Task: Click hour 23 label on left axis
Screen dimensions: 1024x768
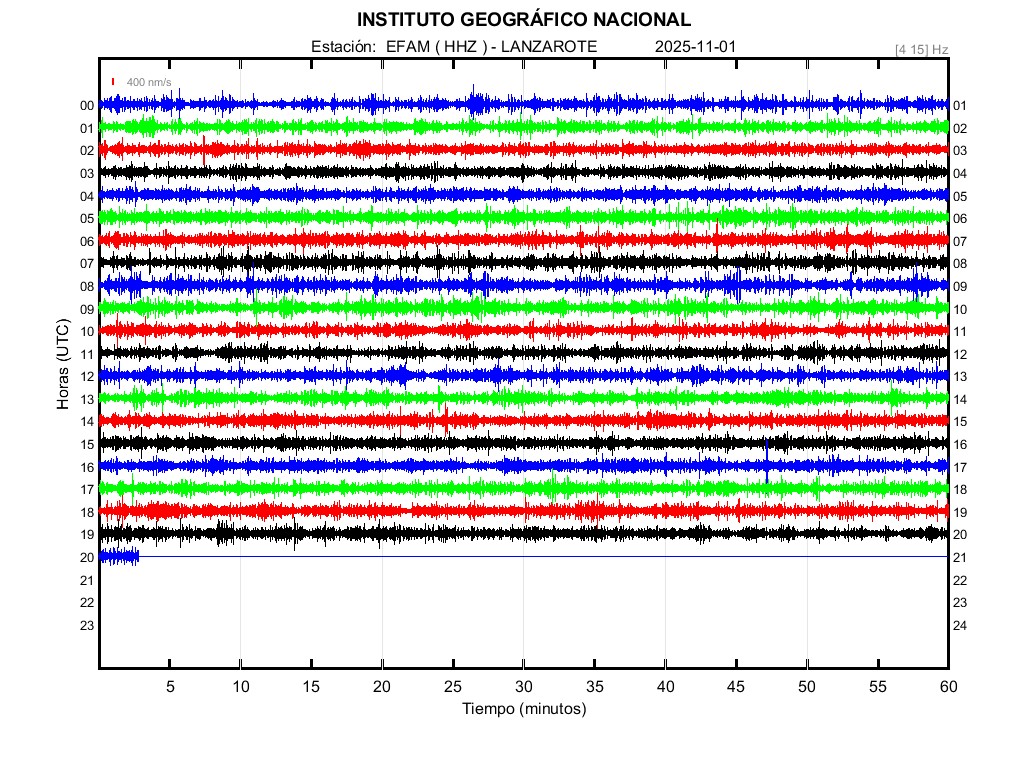Action: (87, 625)
